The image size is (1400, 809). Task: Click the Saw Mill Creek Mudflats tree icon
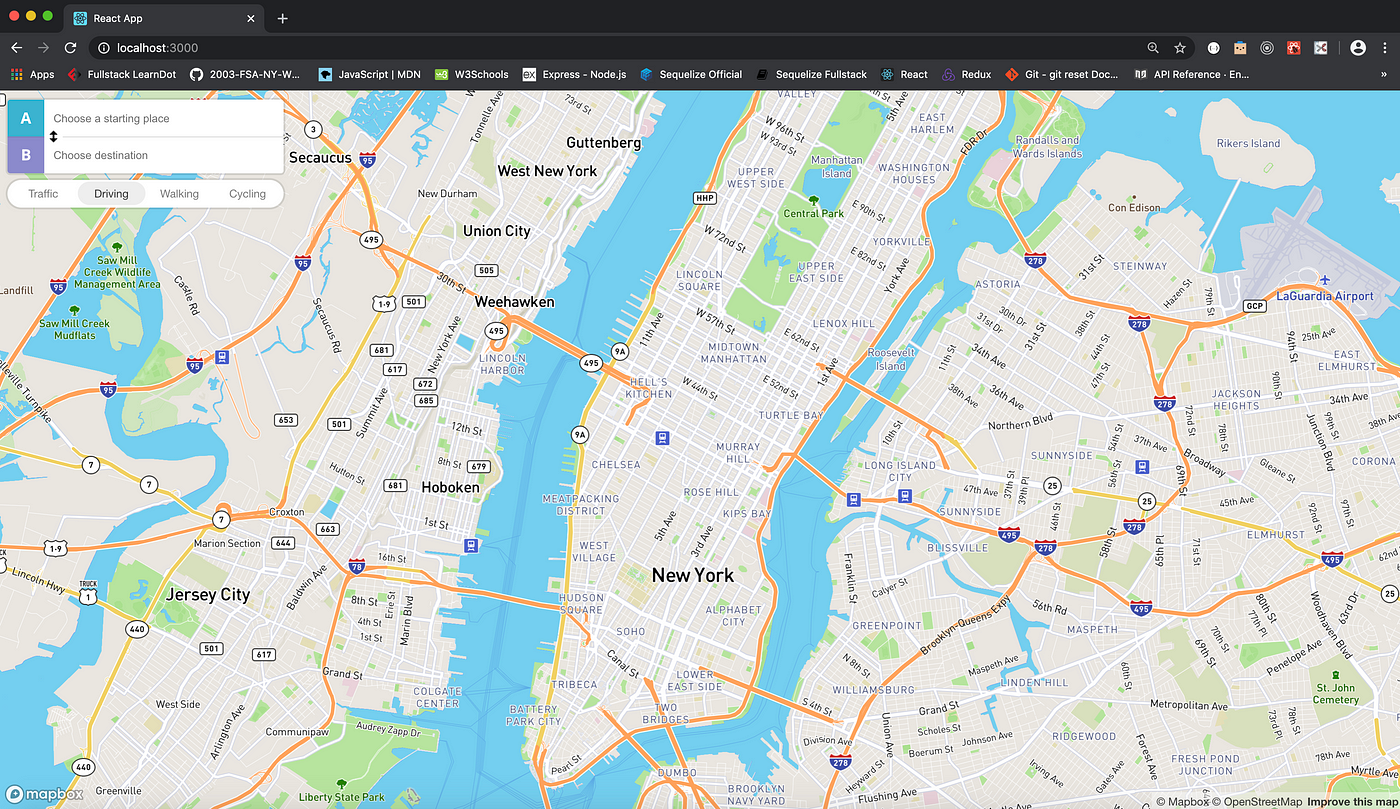click(x=75, y=310)
